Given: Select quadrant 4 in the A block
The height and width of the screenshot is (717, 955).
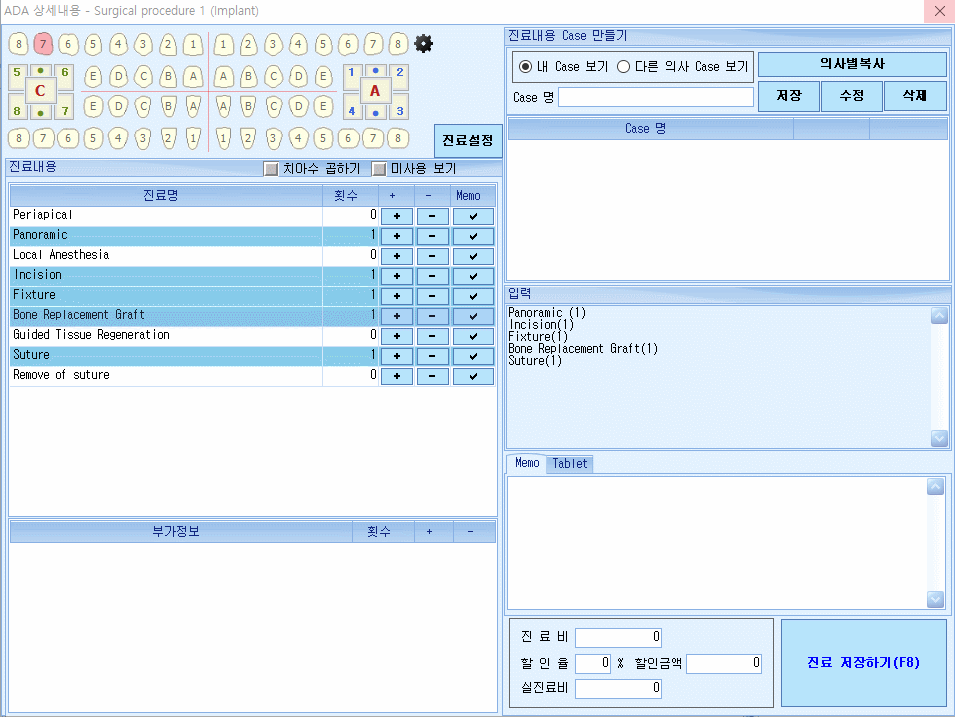Looking at the screenshot, I should pyautogui.click(x=351, y=111).
